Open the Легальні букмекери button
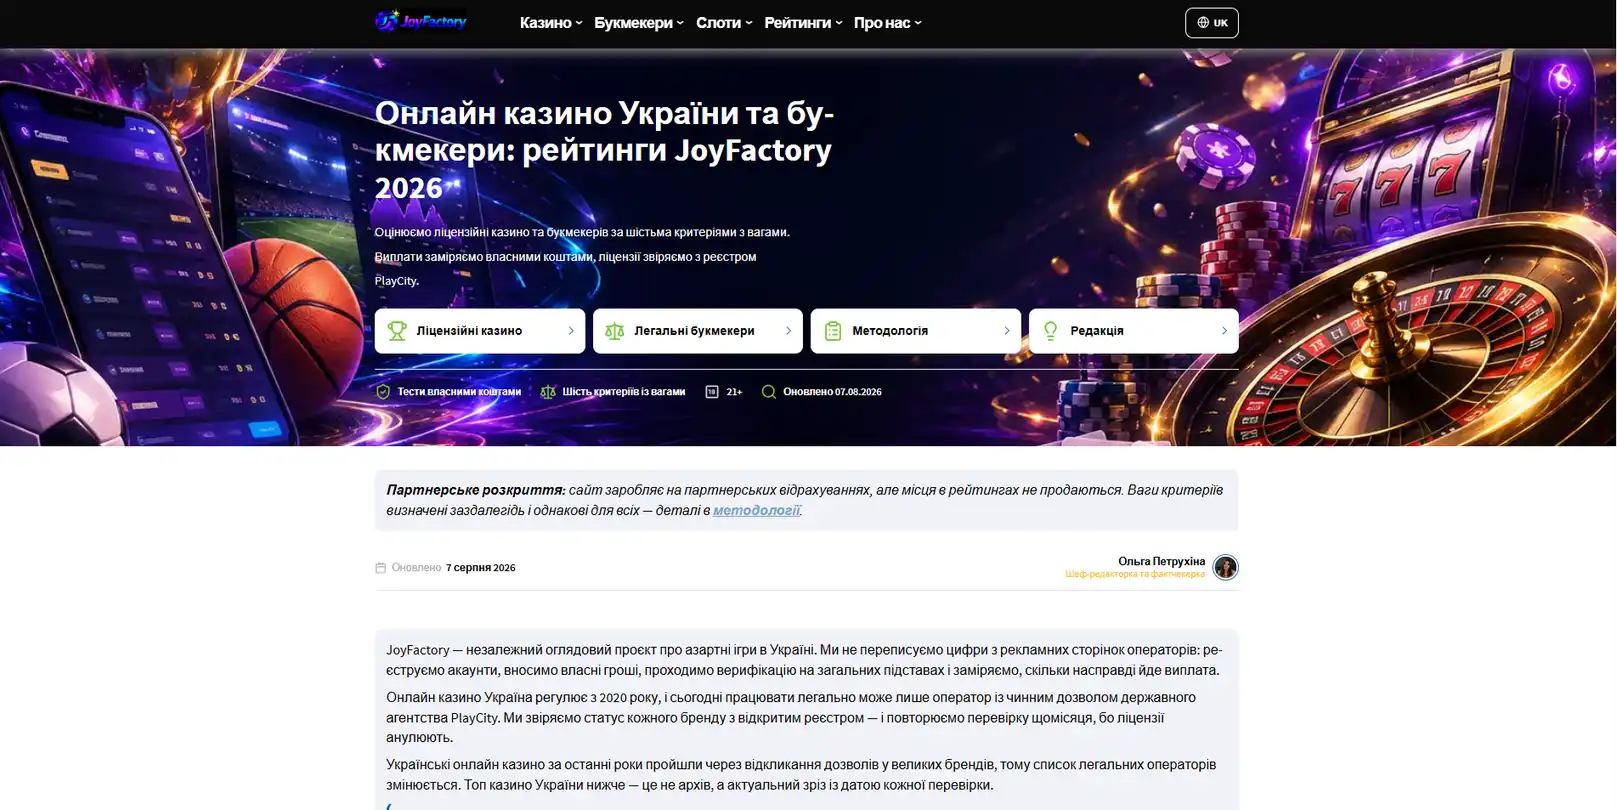This screenshot has height=810, width=1617. [698, 331]
